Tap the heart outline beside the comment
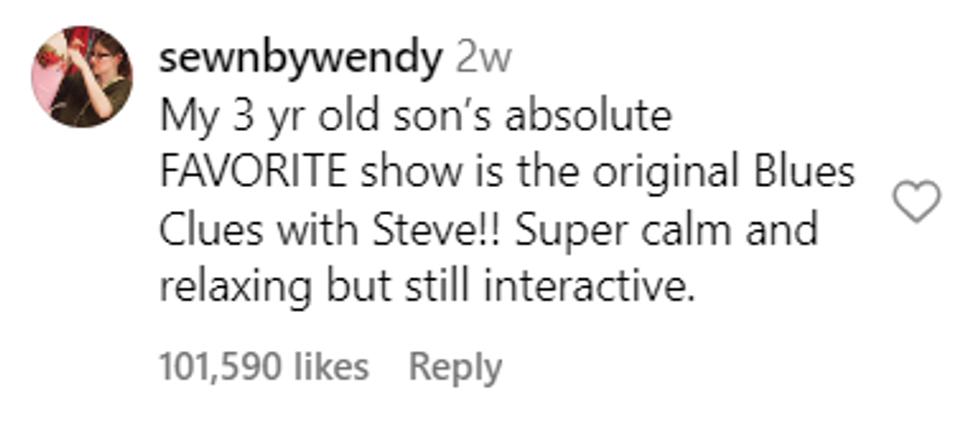 915,203
